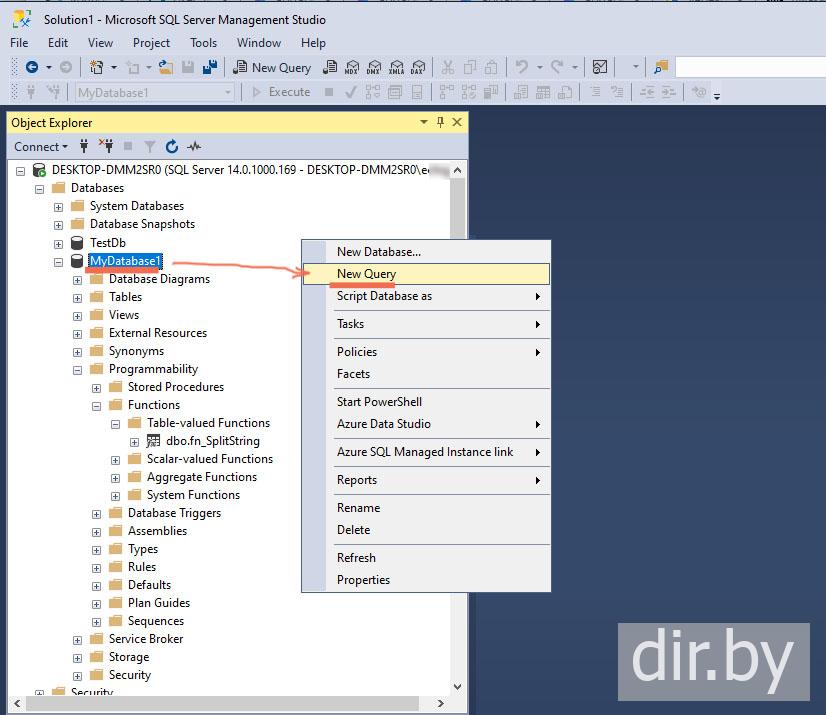Image resolution: width=826 pixels, height=715 pixels.
Task: Click the Navigate Backward arrow icon
Action: tap(32, 67)
